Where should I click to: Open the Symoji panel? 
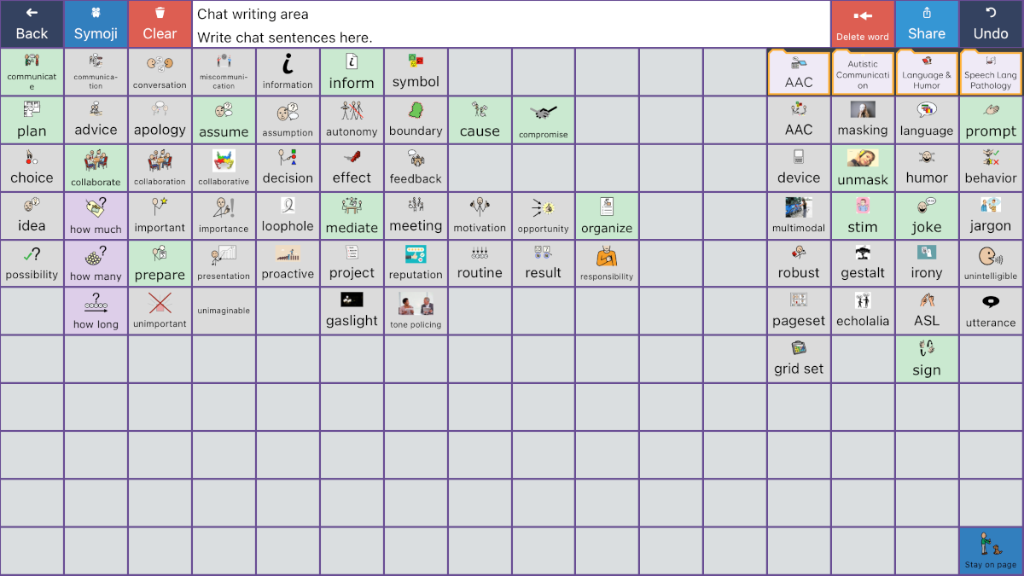pyautogui.click(x=96, y=24)
